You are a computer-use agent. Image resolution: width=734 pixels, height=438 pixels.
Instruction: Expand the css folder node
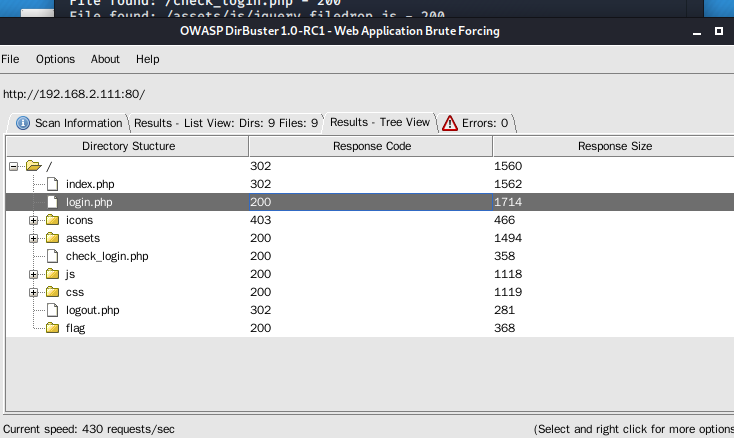coord(33,292)
